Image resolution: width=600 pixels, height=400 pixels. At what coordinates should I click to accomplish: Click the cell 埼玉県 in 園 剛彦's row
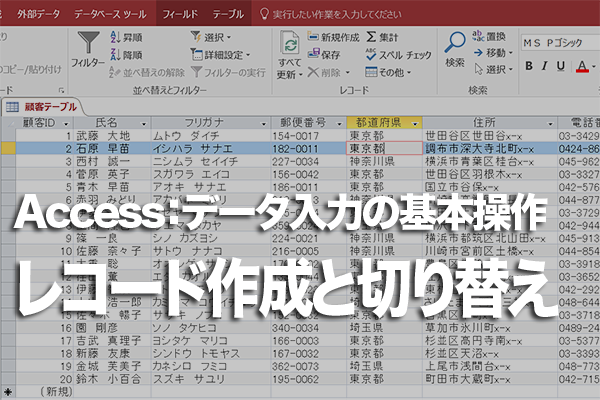point(384,328)
